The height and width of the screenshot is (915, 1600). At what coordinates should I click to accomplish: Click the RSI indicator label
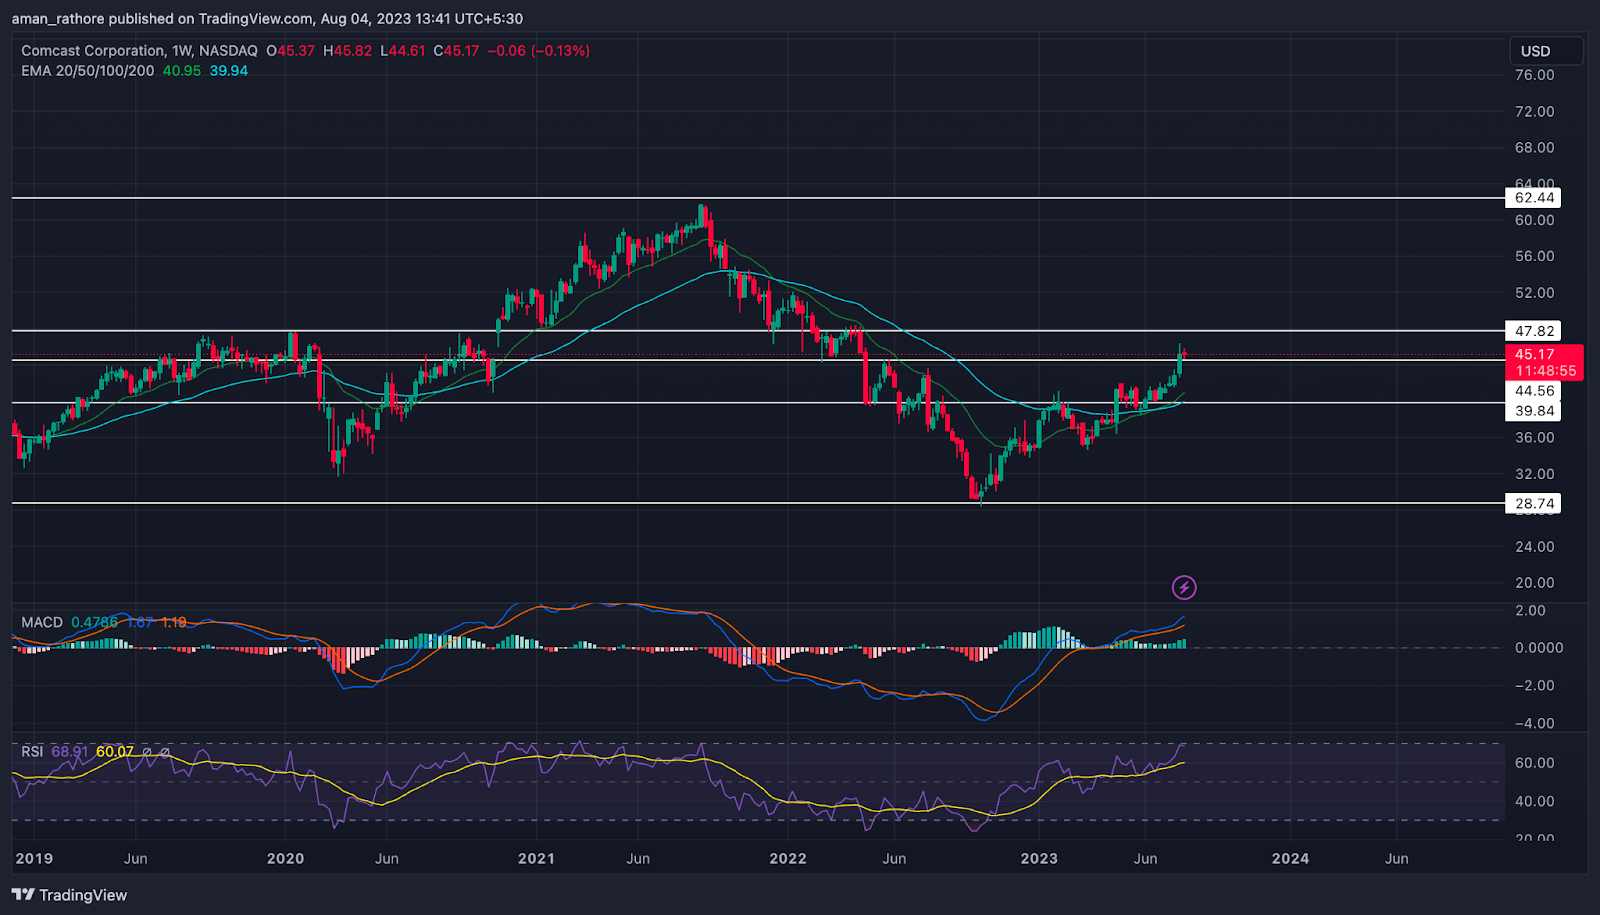[x=32, y=751]
